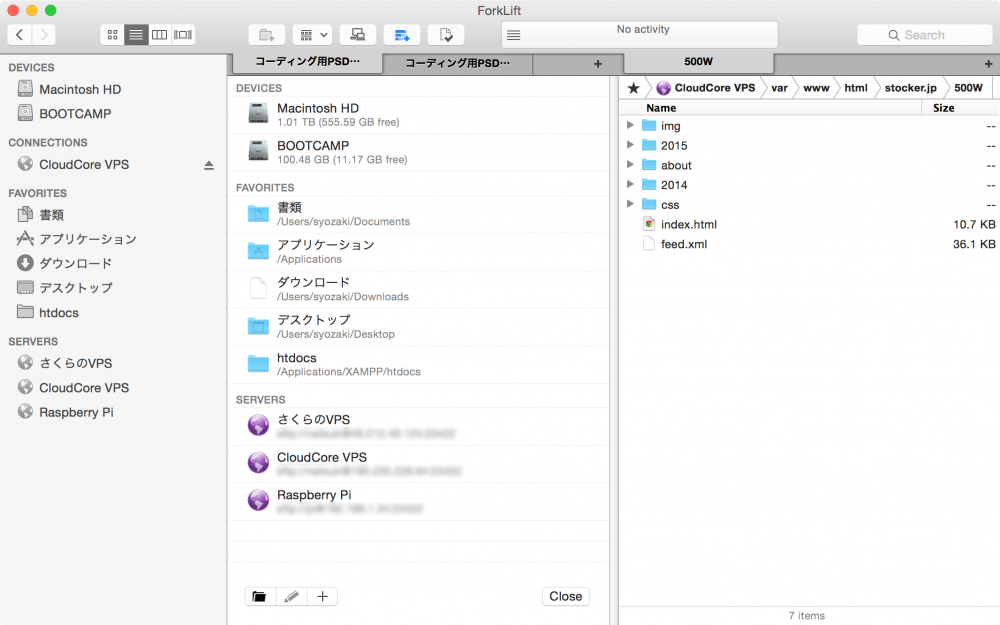
Task: Select the second コーディング用PSD tab
Action: 458,64
